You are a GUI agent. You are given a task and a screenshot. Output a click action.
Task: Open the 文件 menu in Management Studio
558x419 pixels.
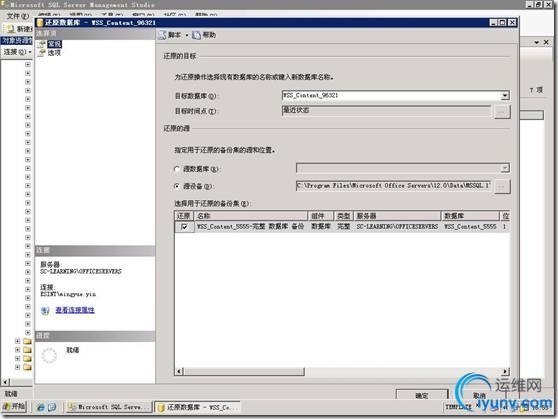tap(17, 16)
